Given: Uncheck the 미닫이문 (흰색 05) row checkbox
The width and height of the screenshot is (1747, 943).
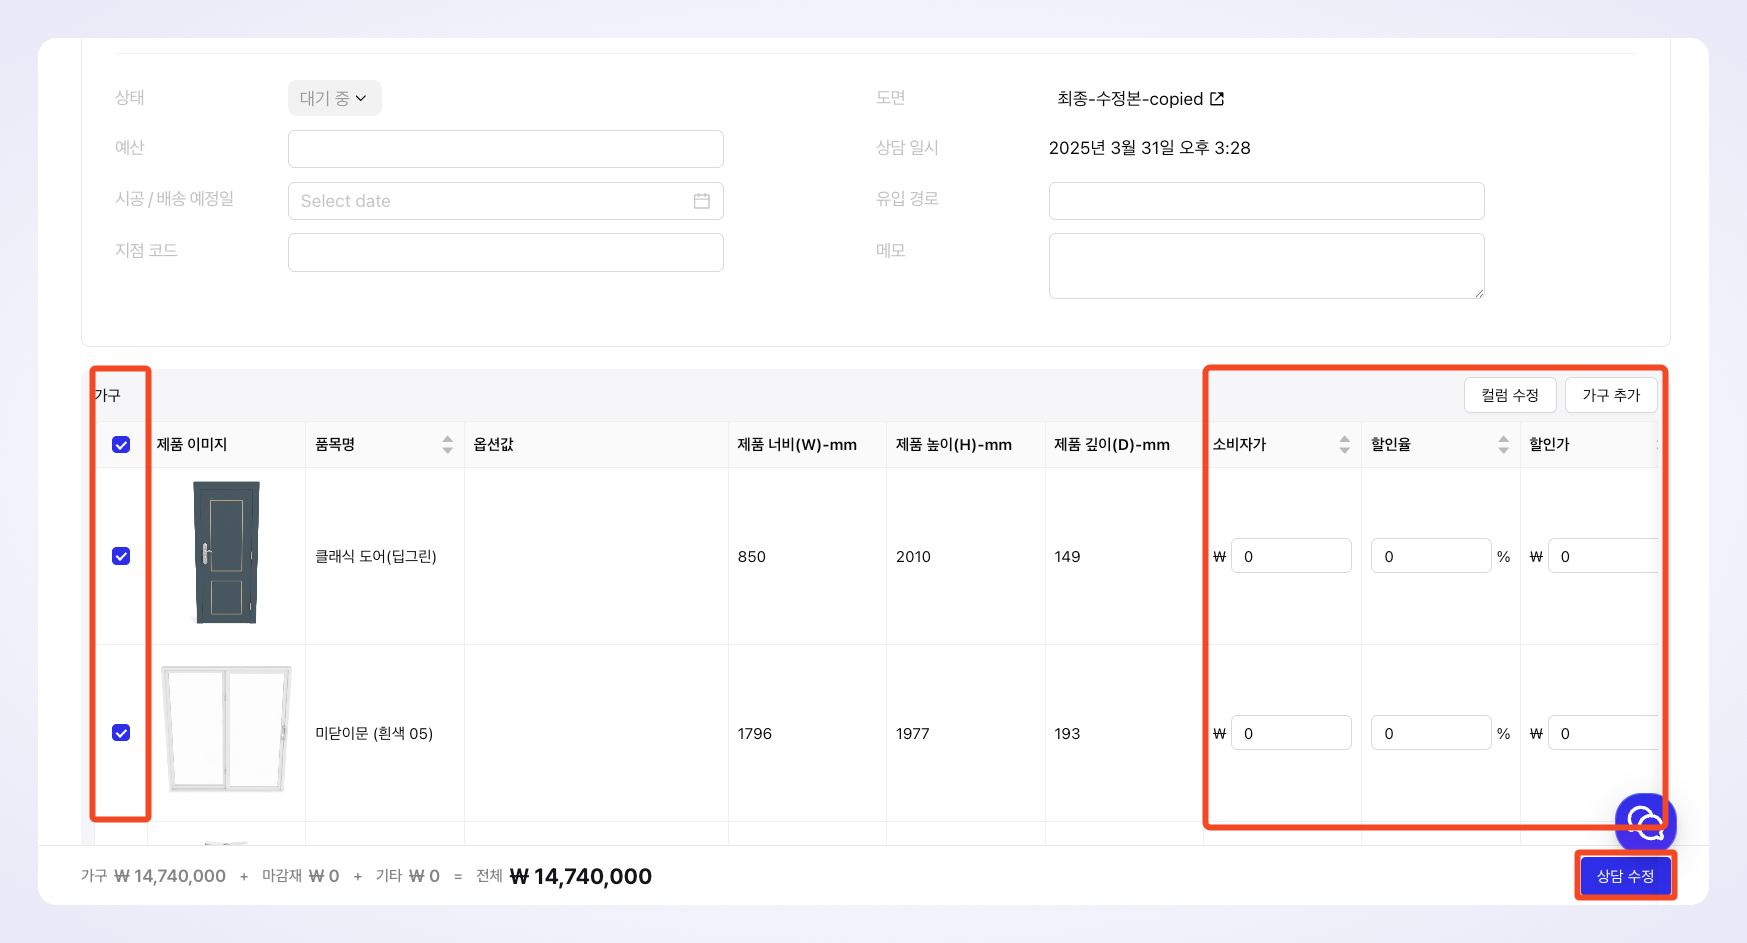Looking at the screenshot, I should pyautogui.click(x=121, y=733).
